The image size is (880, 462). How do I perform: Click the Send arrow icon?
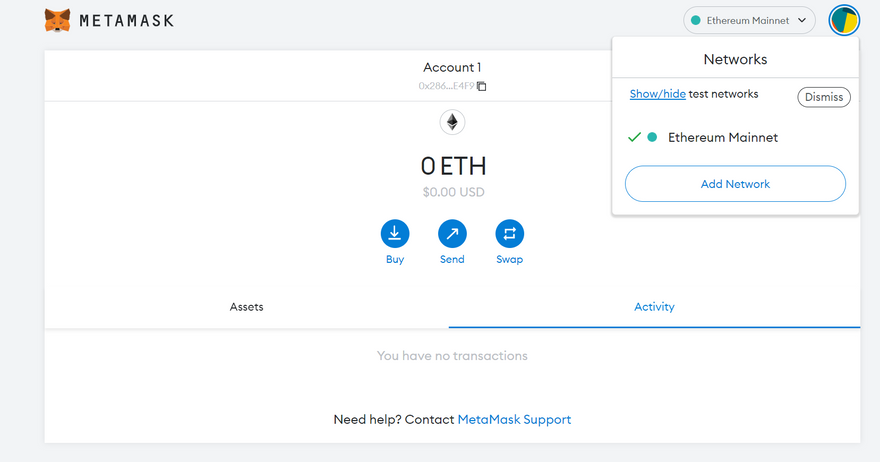(452, 234)
